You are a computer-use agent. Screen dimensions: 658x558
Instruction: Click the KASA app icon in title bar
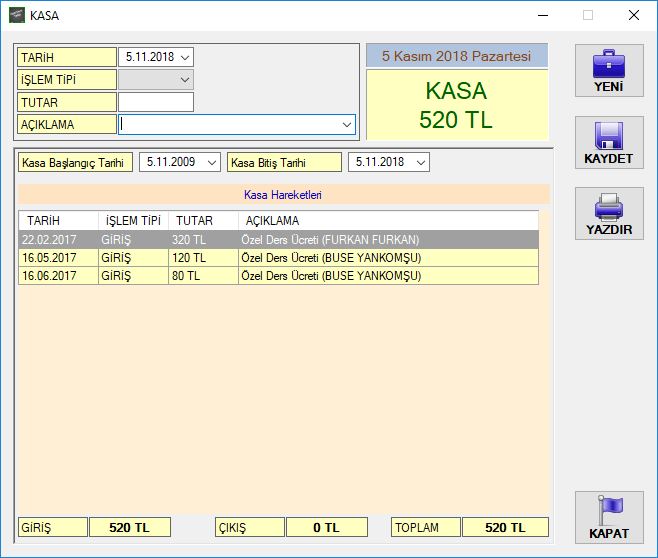(17, 16)
